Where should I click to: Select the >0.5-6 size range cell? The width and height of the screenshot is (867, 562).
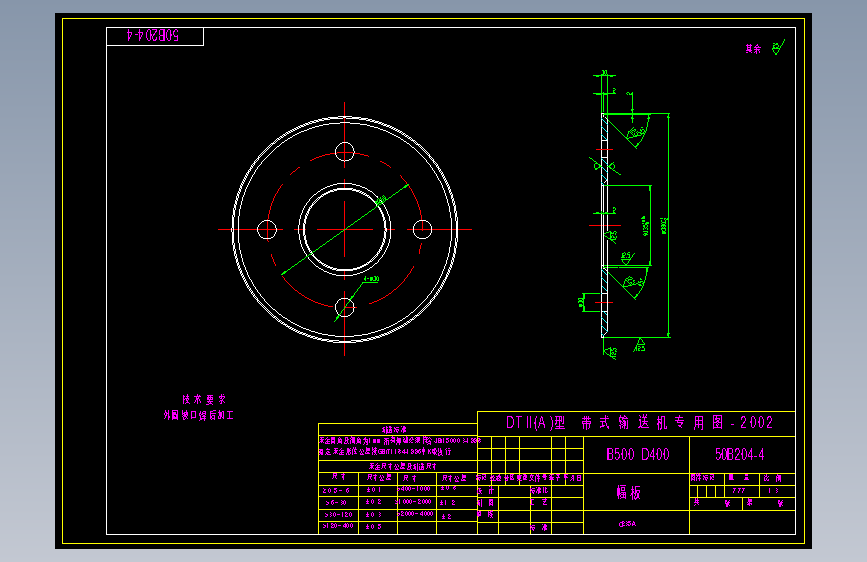(336, 491)
